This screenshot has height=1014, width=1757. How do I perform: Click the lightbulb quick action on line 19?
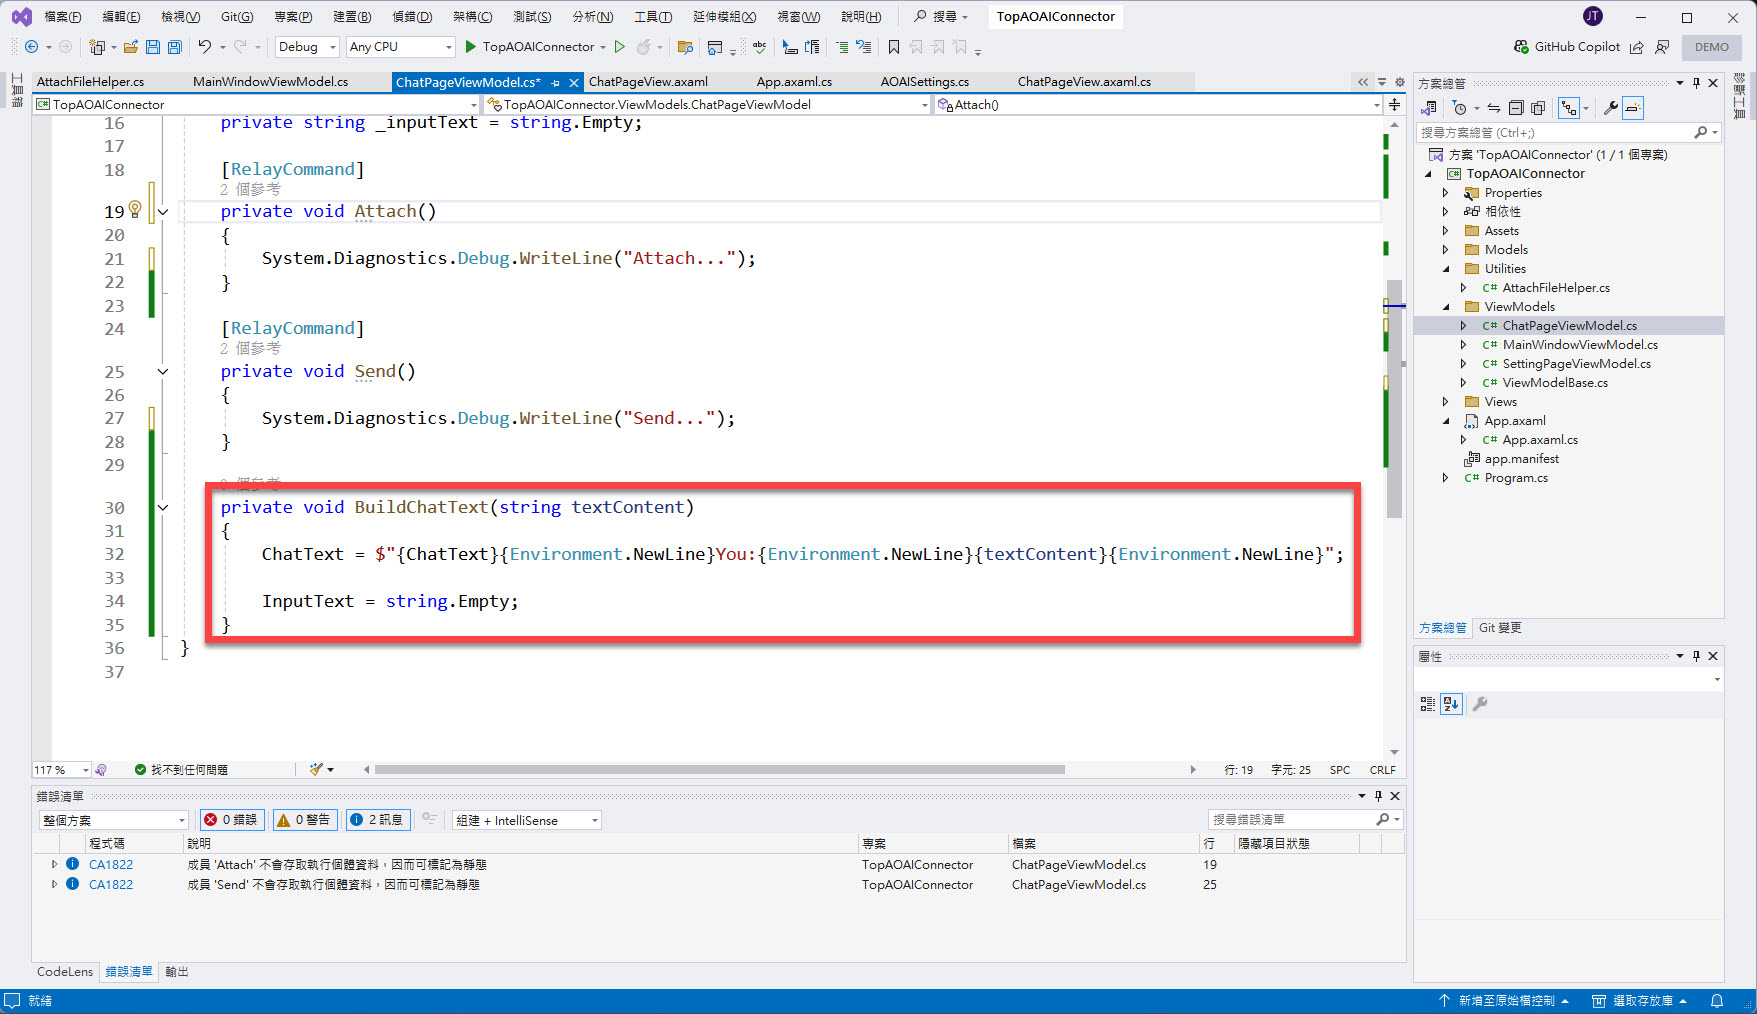[135, 210]
